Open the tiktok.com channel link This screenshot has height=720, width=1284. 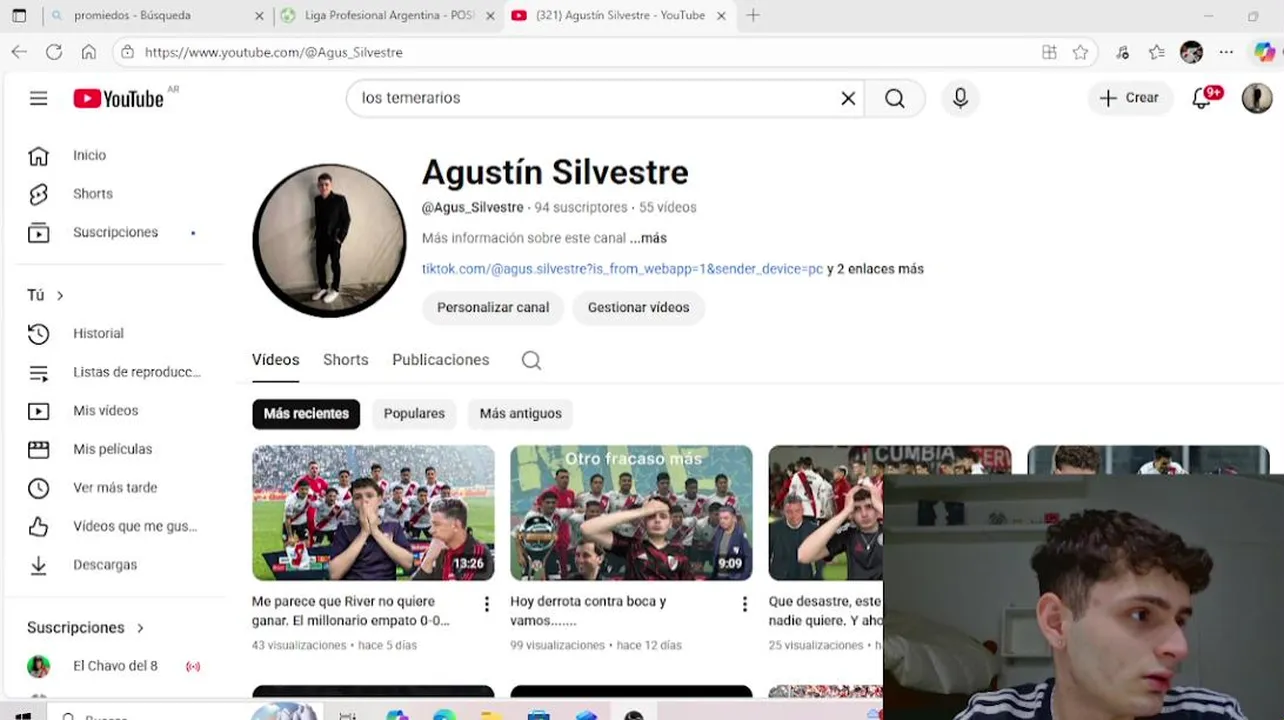[622, 269]
